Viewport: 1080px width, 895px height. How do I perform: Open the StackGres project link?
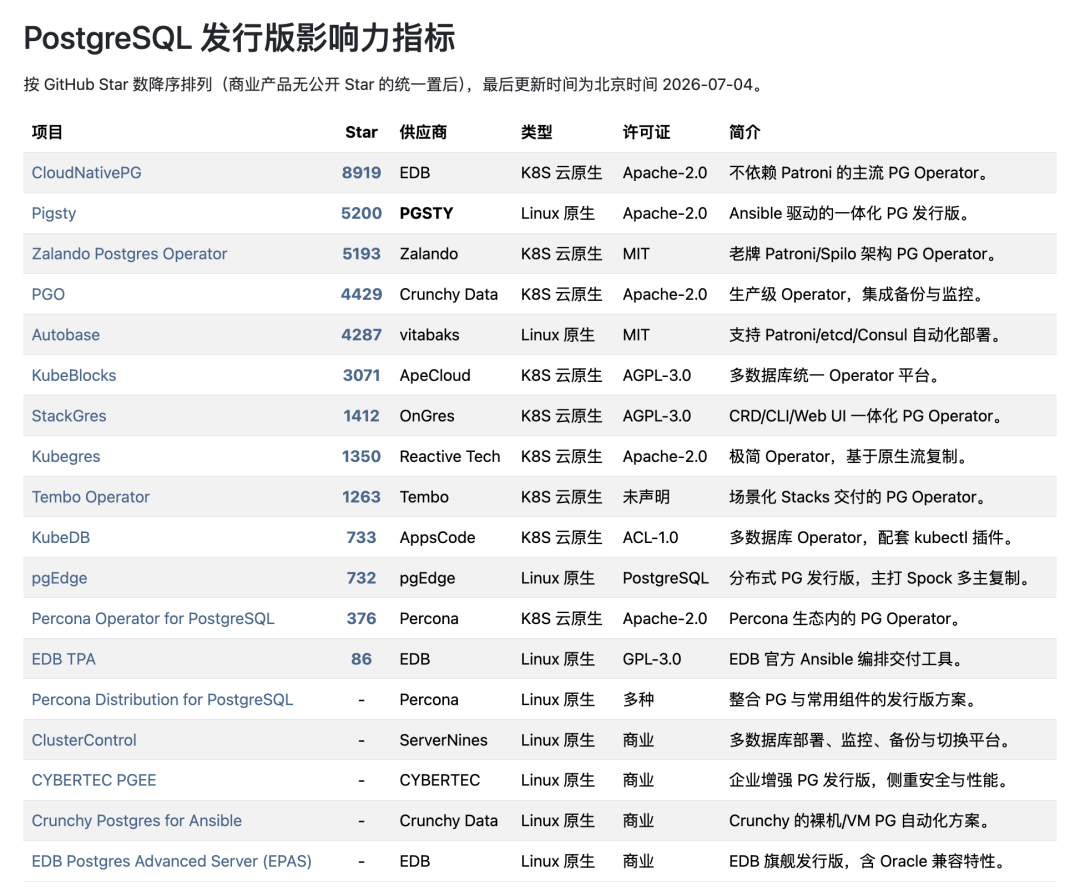(69, 416)
